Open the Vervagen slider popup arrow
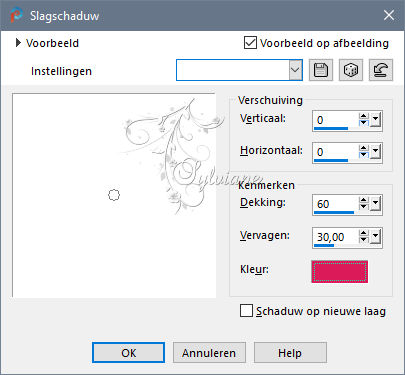The width and height of the screenshot is (405, 375). 376,237
